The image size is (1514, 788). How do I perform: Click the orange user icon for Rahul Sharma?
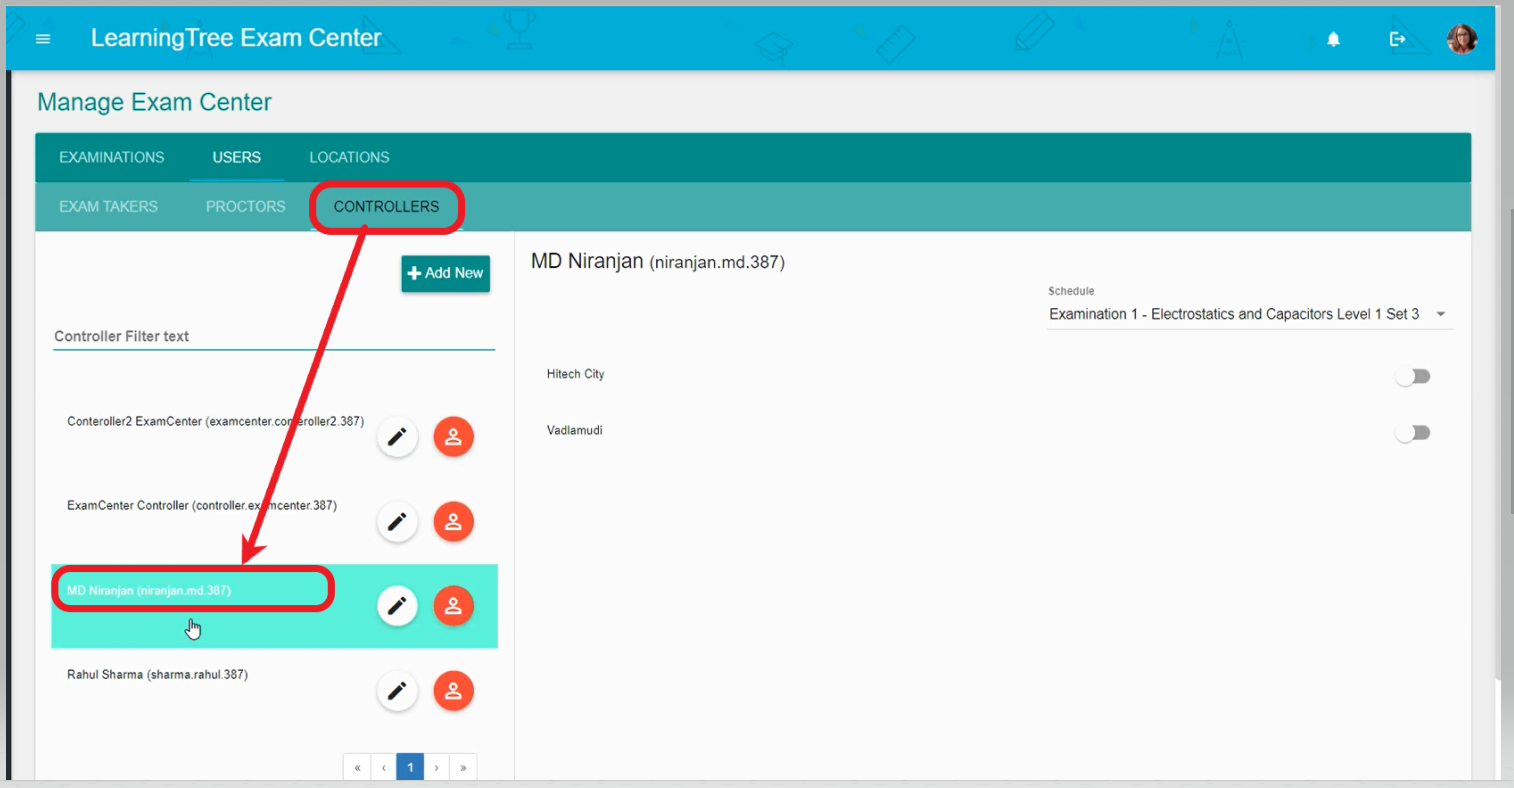point(453,690)
